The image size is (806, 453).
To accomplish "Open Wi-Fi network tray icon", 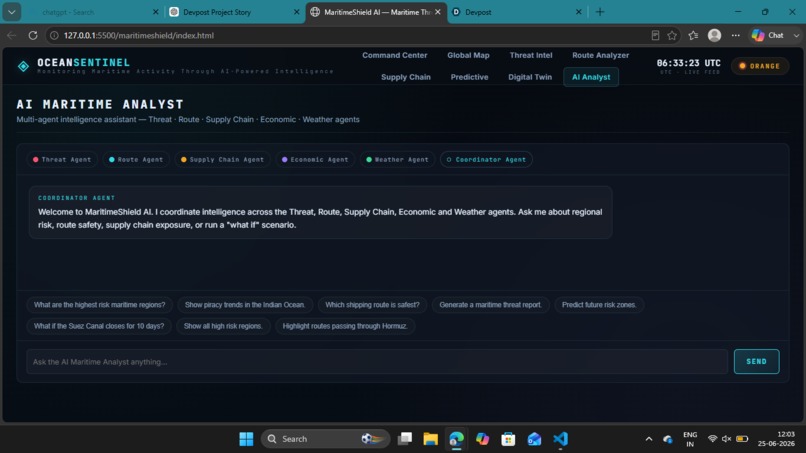I will coord(712,439).
